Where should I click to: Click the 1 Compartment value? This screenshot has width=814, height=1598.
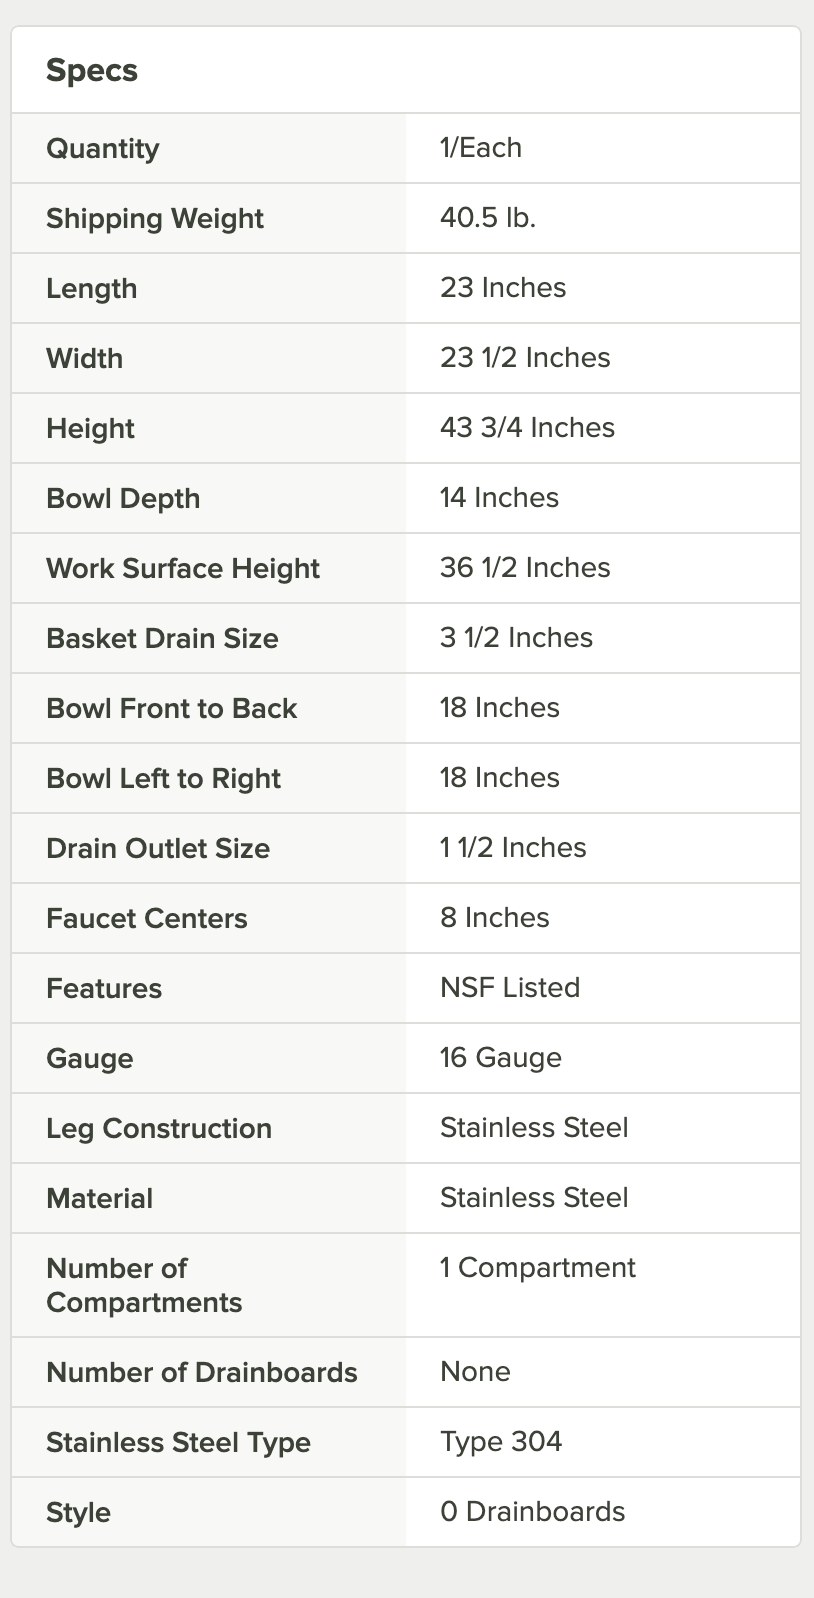coord(538,1268)
